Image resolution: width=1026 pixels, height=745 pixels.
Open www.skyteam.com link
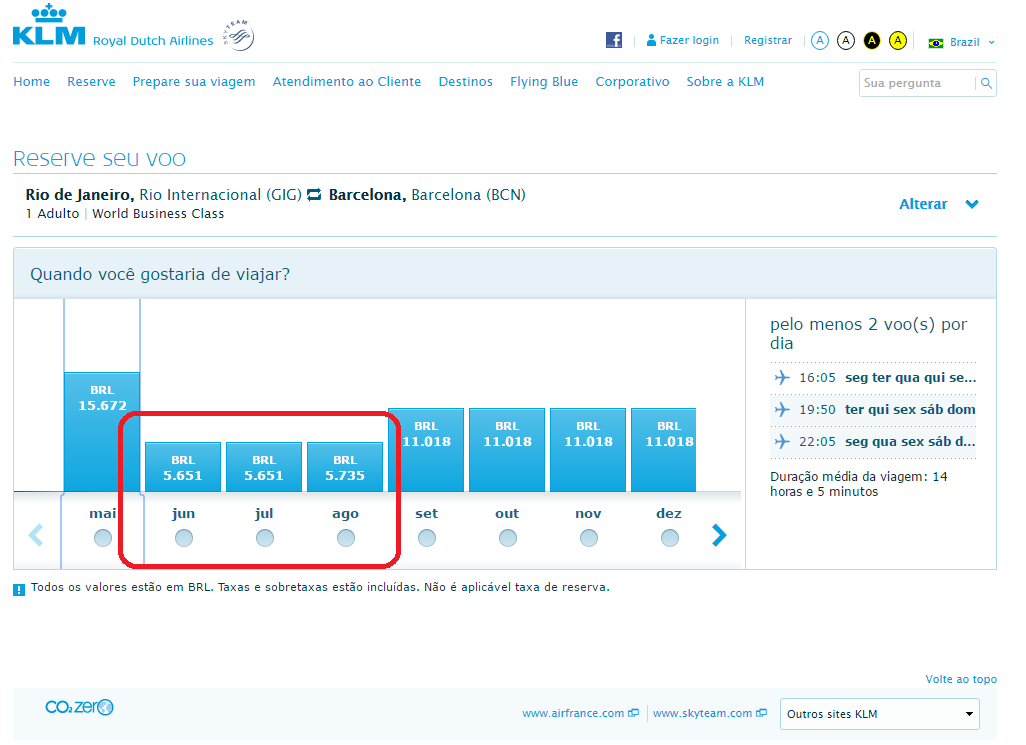[x=702, y=713]
